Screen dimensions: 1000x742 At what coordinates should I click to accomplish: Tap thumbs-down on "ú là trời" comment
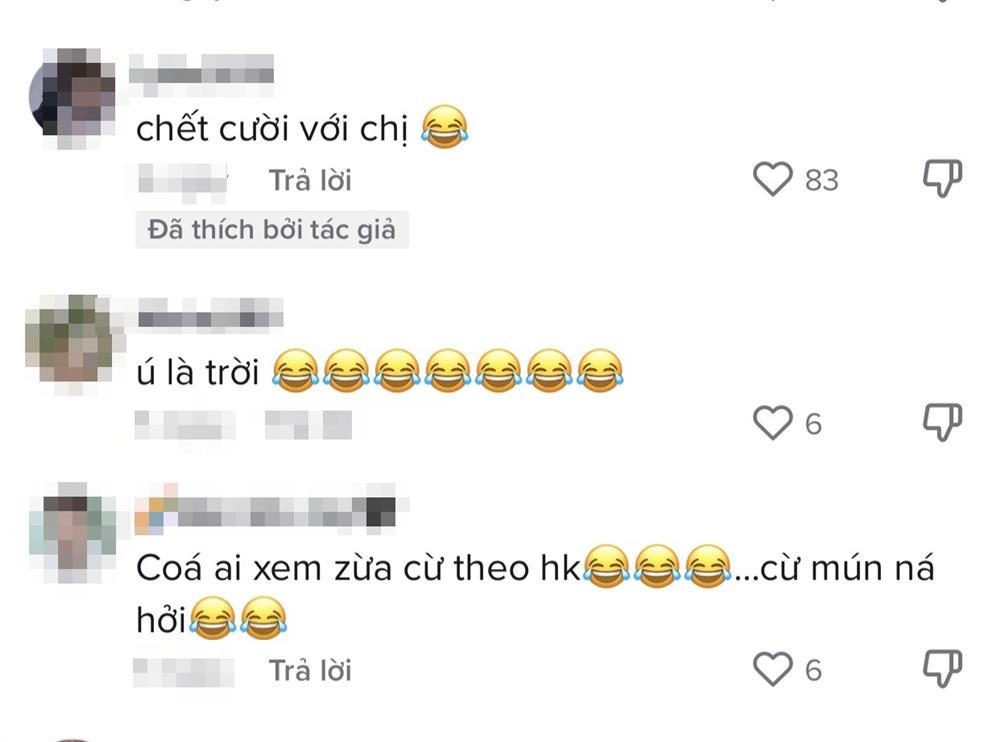(x=942, y=422)
